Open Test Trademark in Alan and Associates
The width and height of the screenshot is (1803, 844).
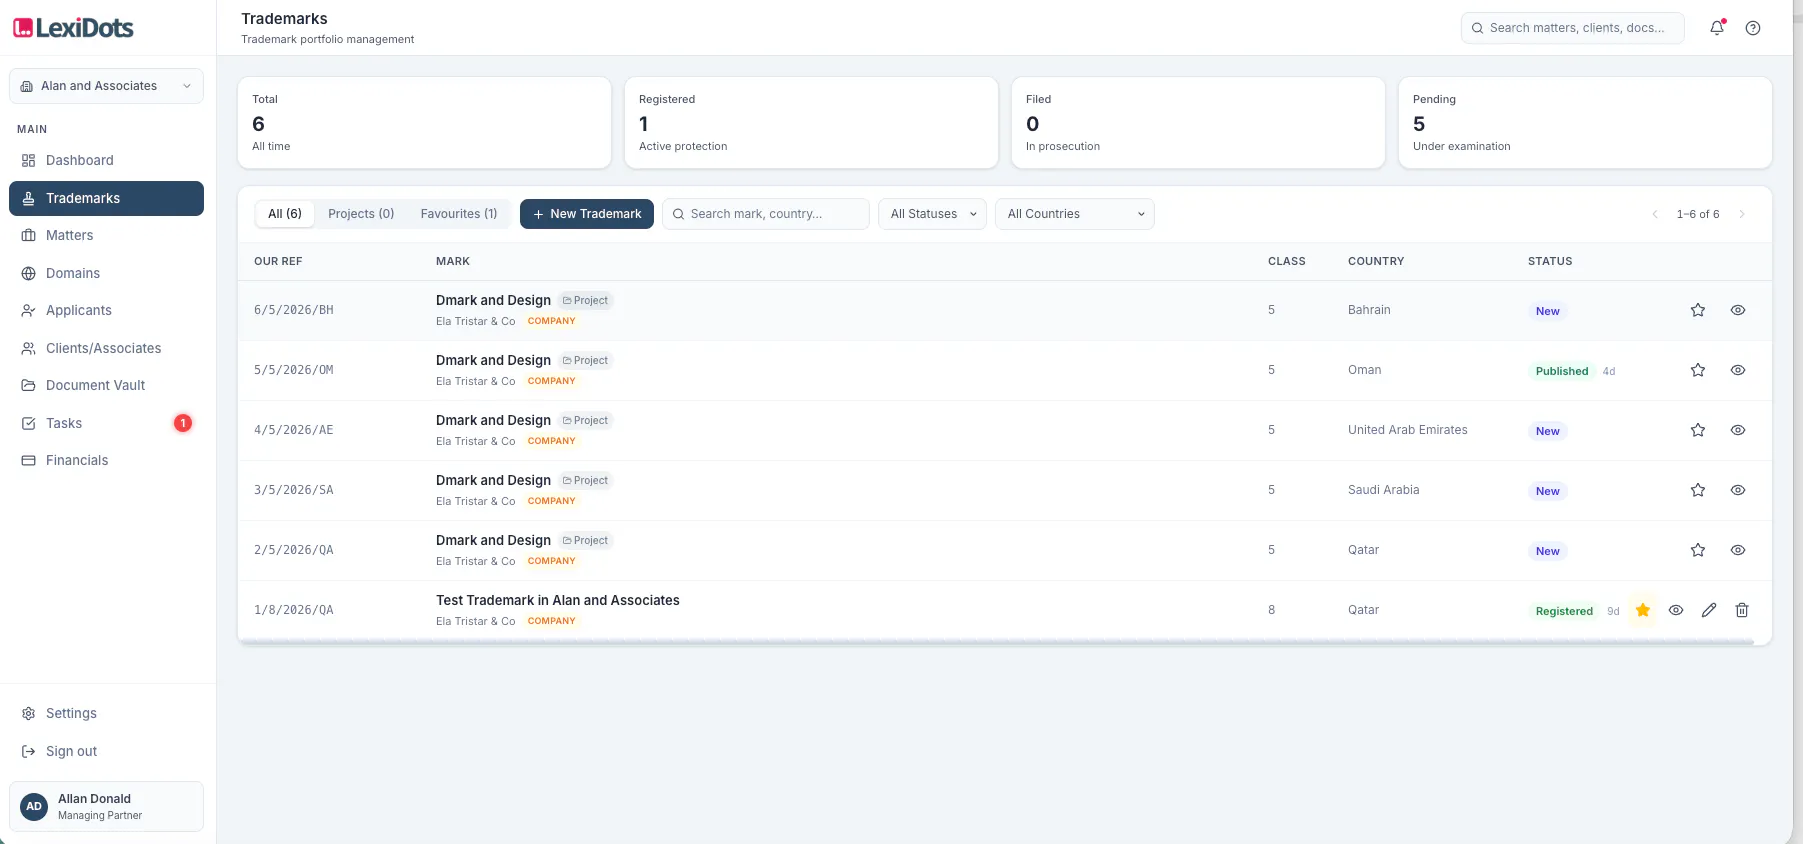tap(558, 600)
